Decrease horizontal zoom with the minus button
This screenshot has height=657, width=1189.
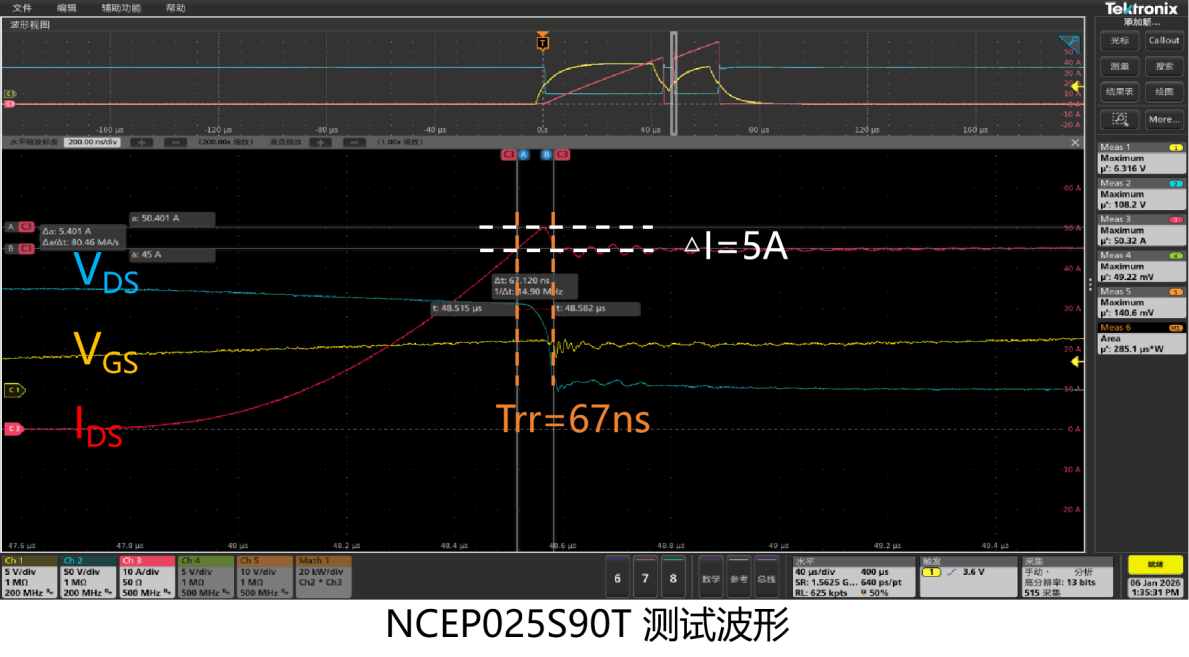[x=174, y=142]
